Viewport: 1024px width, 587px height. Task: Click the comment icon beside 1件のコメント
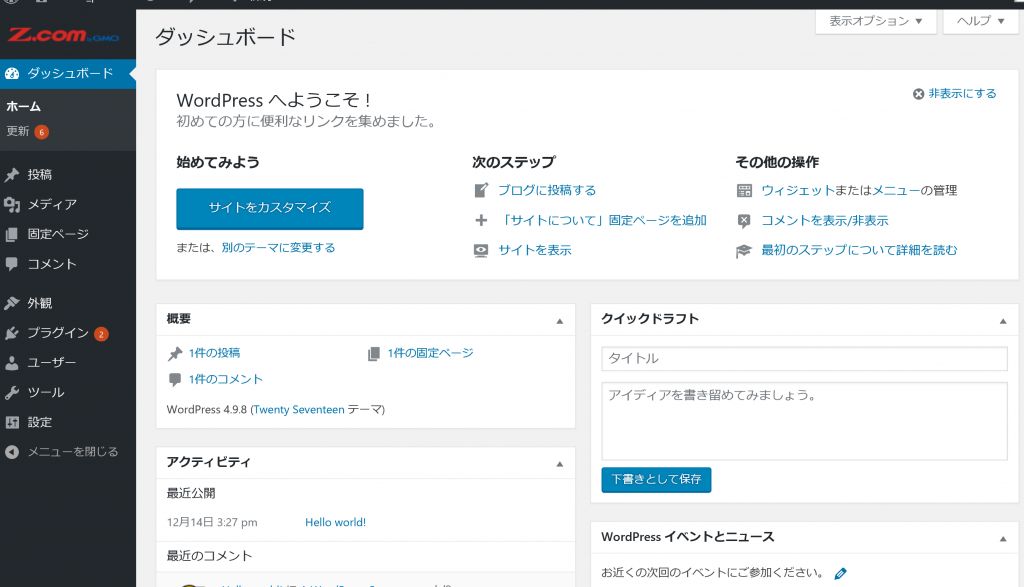(x=175, y=379)
